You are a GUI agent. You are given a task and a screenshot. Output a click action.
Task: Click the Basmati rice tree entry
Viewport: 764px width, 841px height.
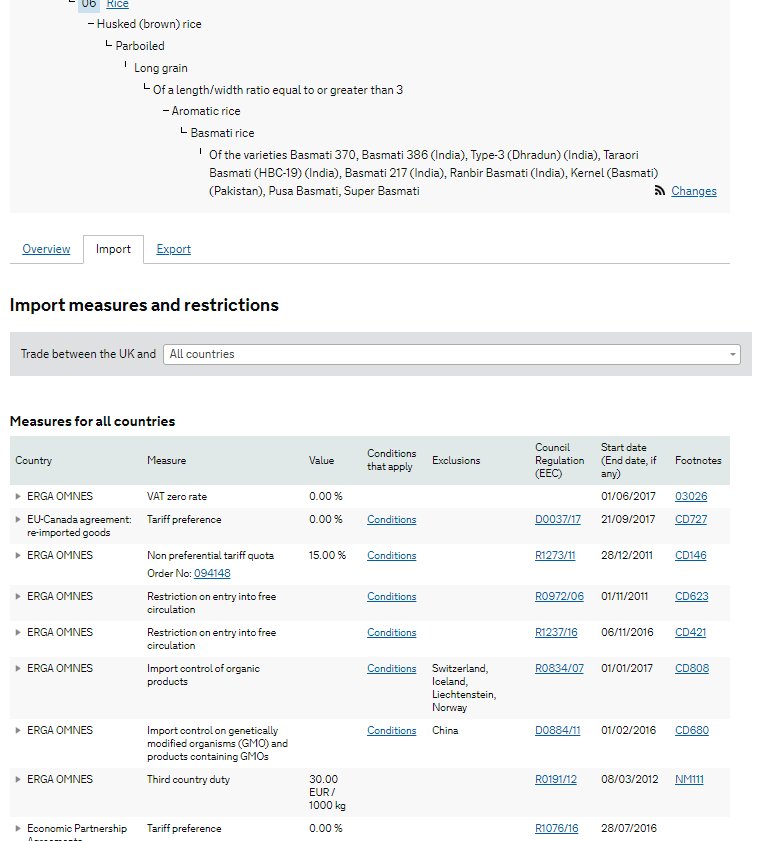(222, 133)
